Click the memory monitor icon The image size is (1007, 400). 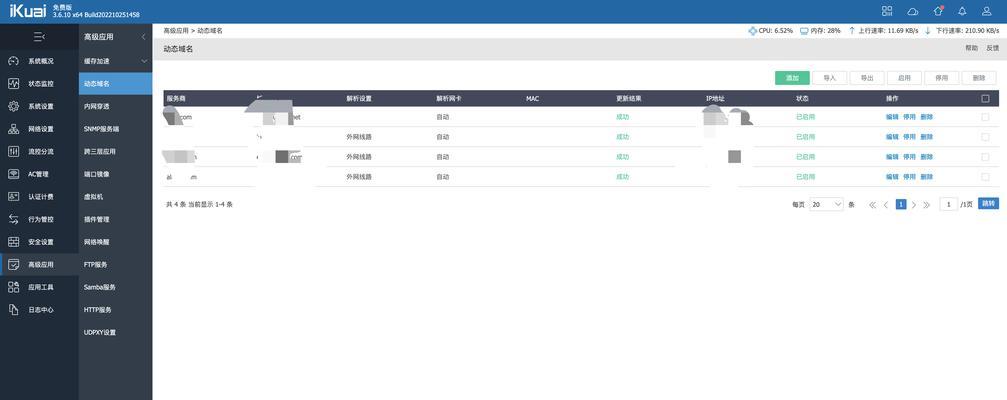pos(804,30)
